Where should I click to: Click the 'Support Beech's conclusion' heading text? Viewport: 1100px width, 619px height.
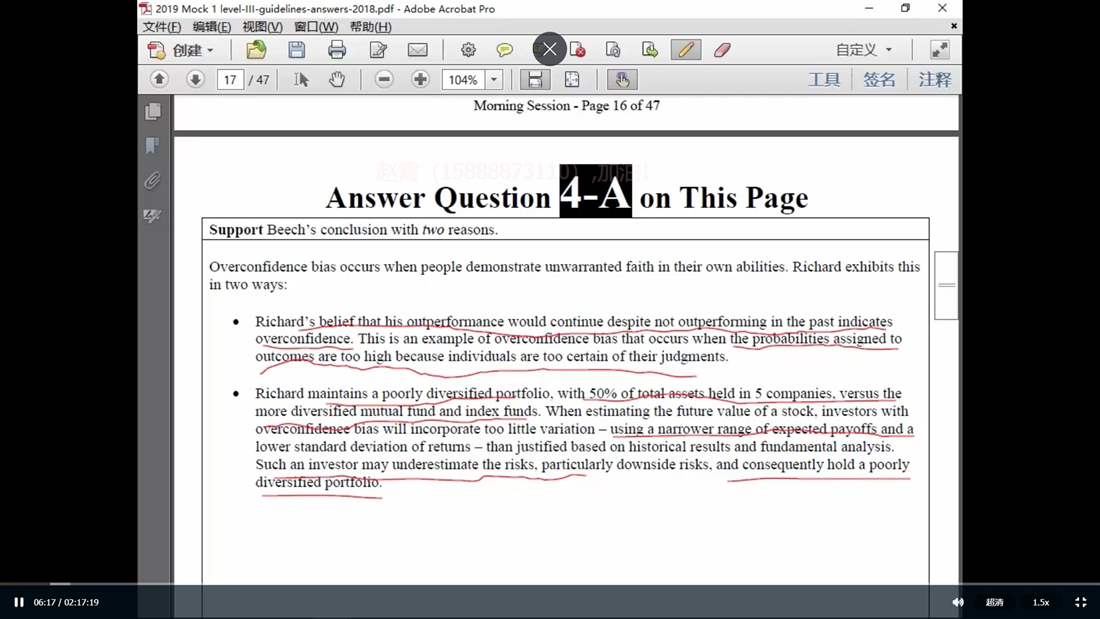(354, 229)
